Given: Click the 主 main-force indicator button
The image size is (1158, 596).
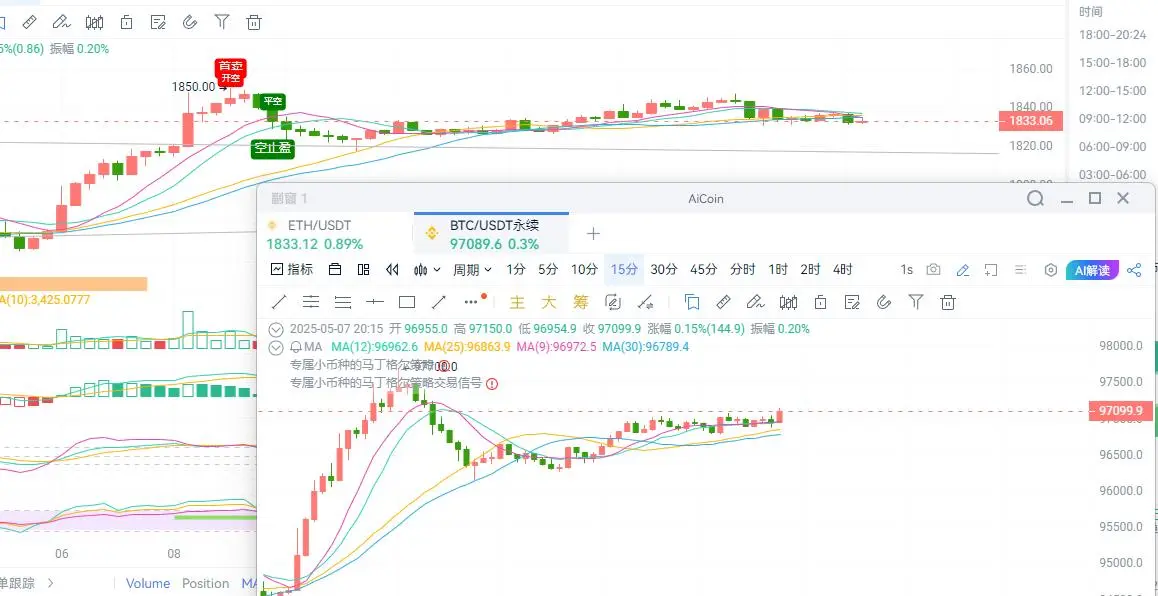Looking at the screenshot, I should (x=518, y=301).
